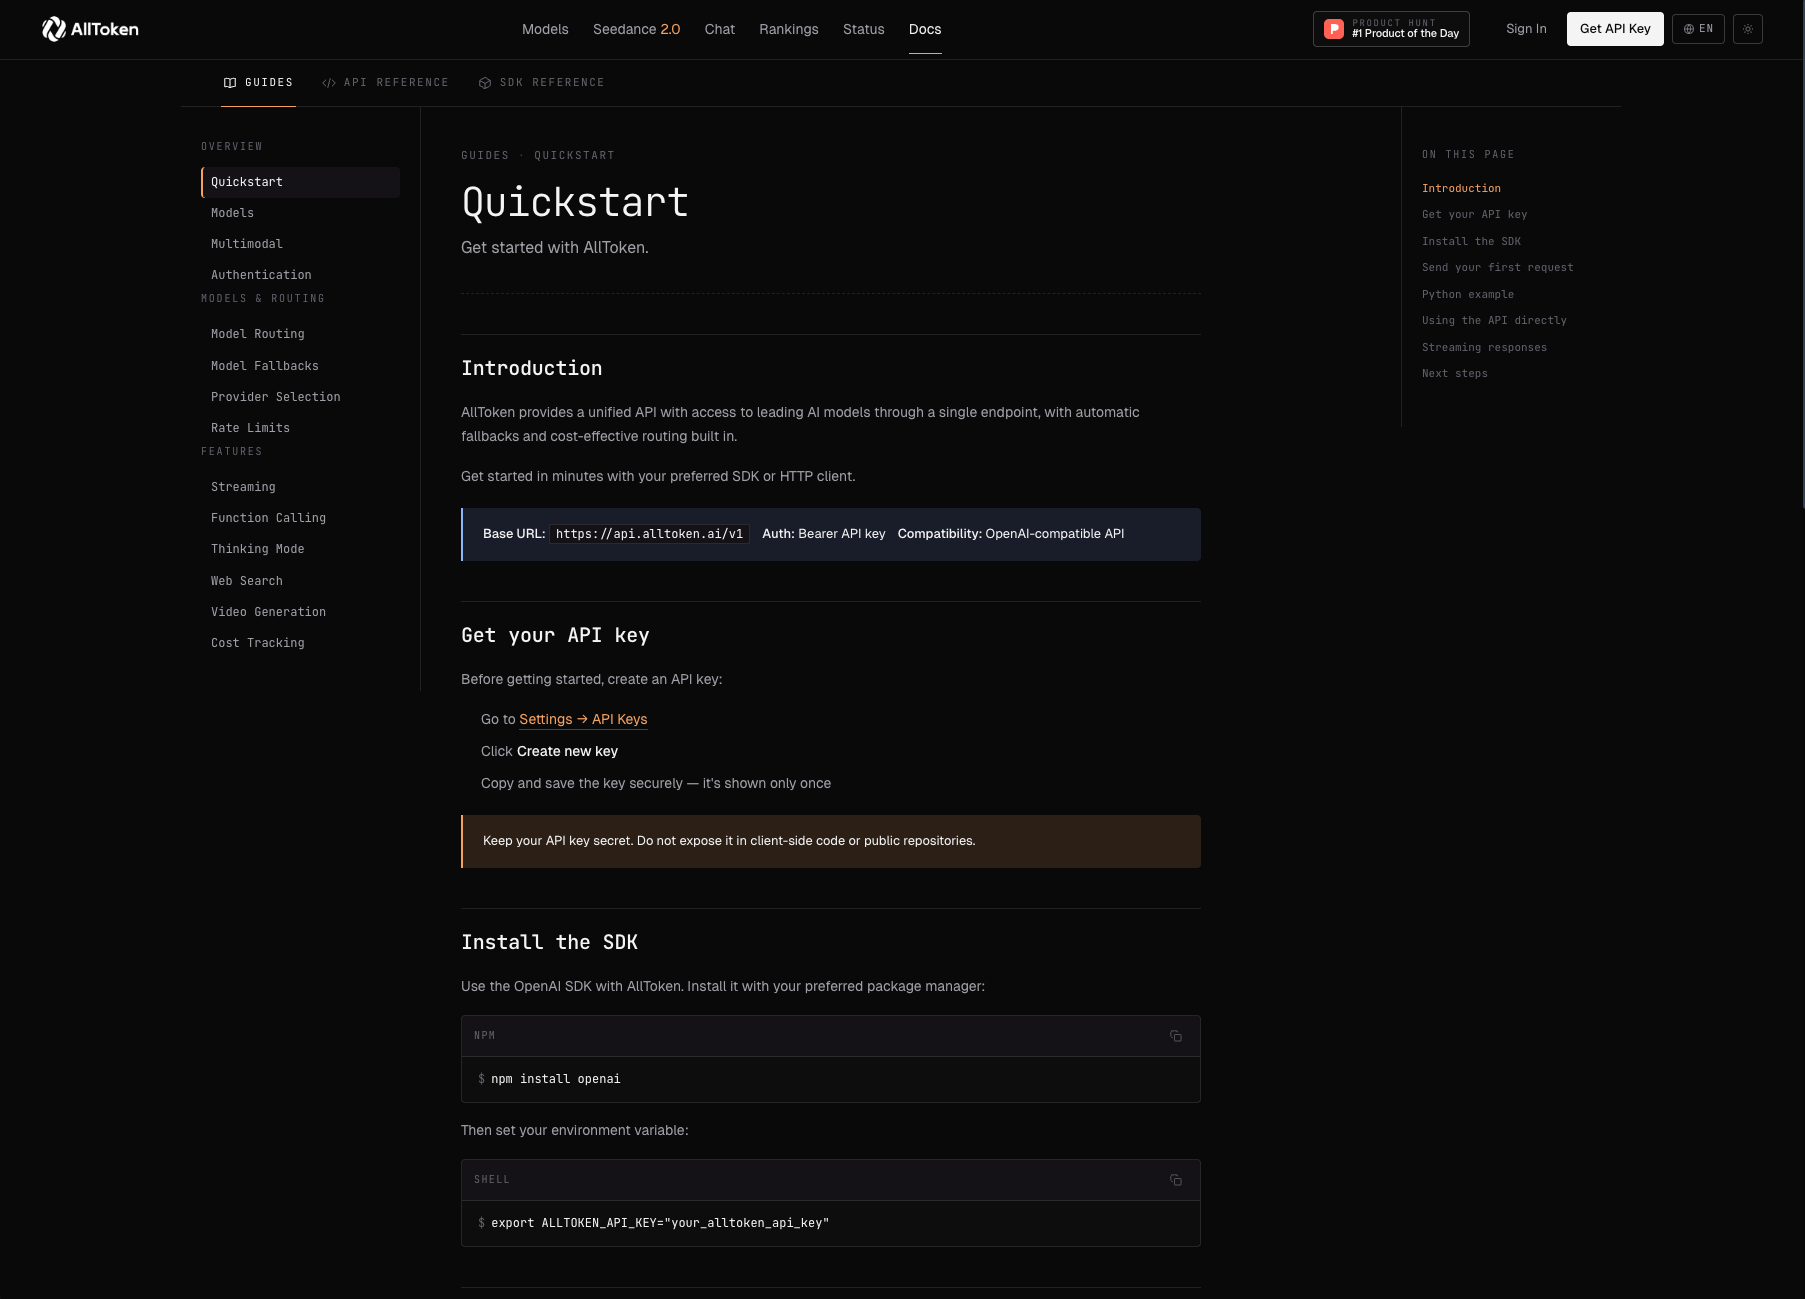
Task: Jump to Using the API directly
Action: [x=1494, y=320]
